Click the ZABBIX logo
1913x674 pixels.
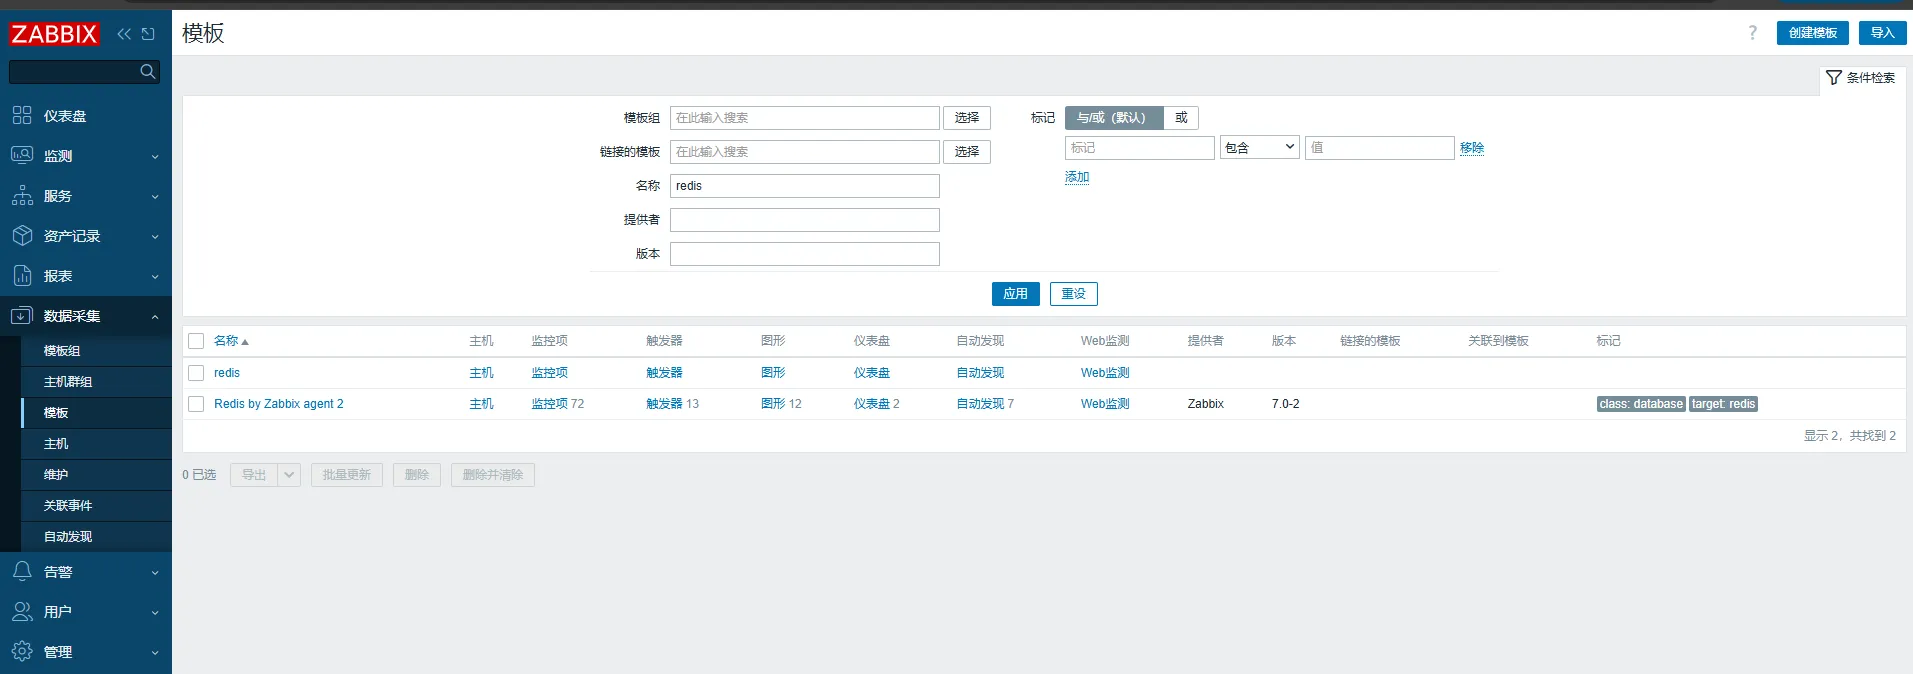[54, 34]
